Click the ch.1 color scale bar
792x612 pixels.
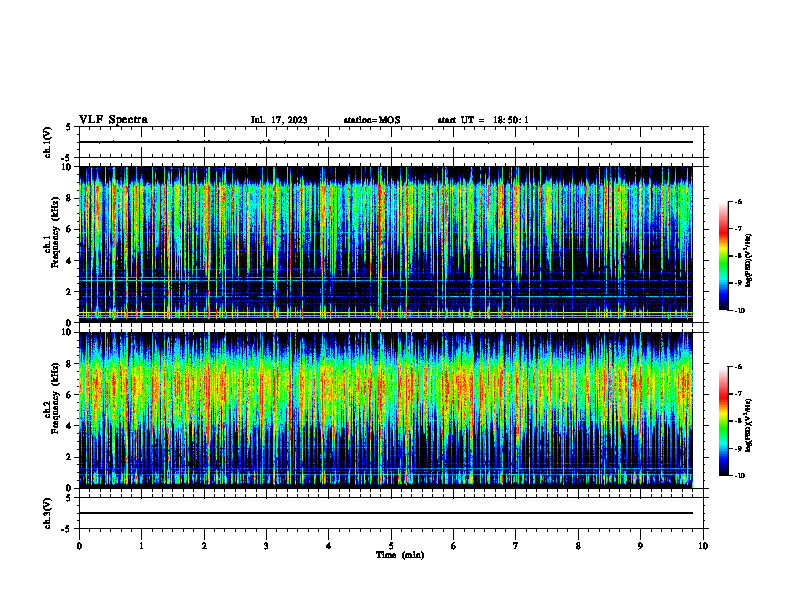click(724, 256)
